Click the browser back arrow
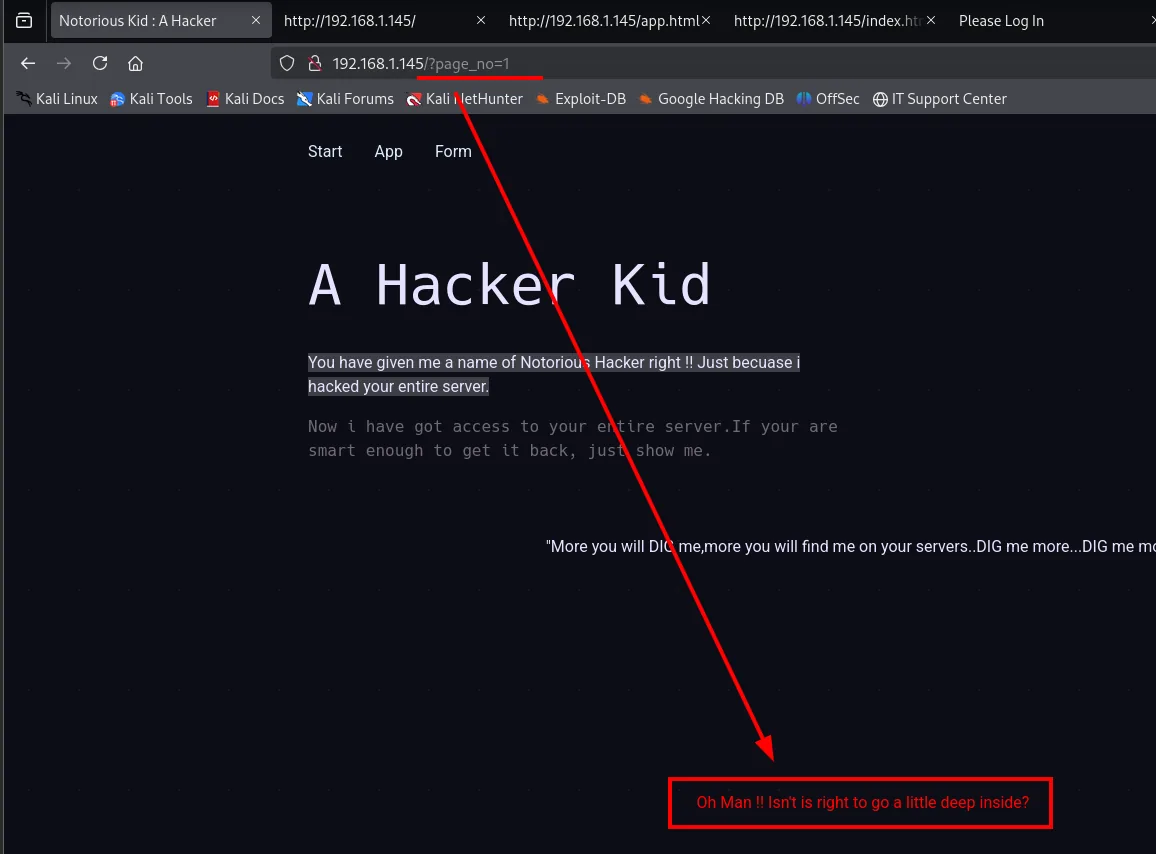Screen dimensions: 1156x854 click(28, 63)
